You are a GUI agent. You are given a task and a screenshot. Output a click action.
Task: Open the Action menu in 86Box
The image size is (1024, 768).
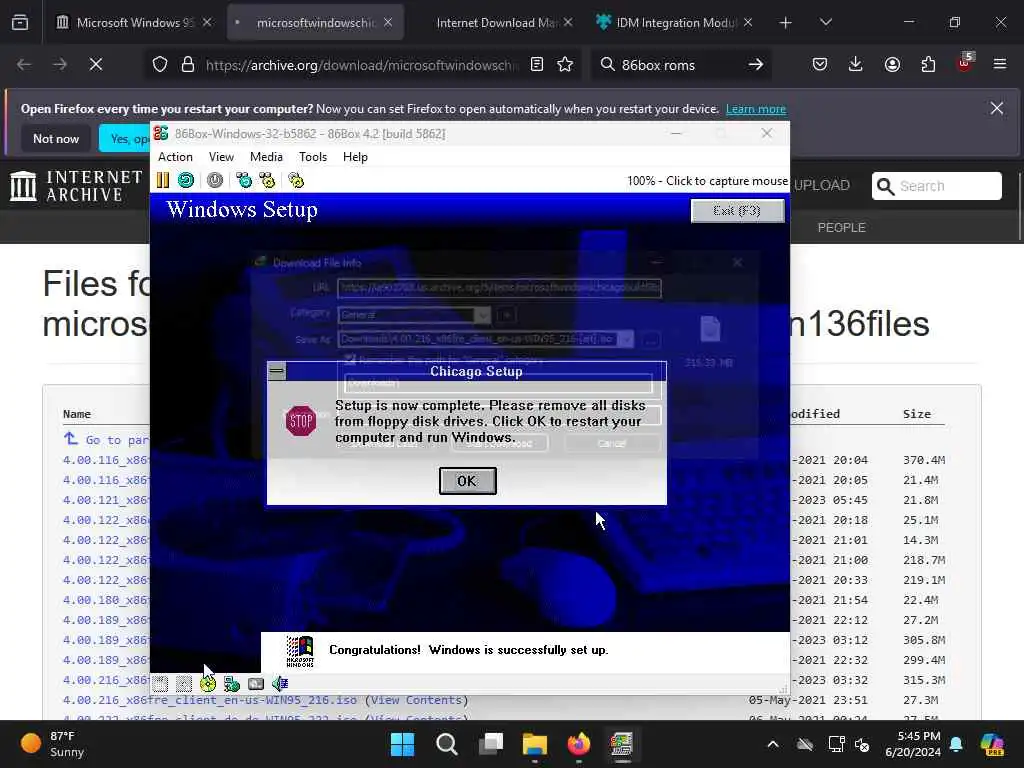(175, 157)
